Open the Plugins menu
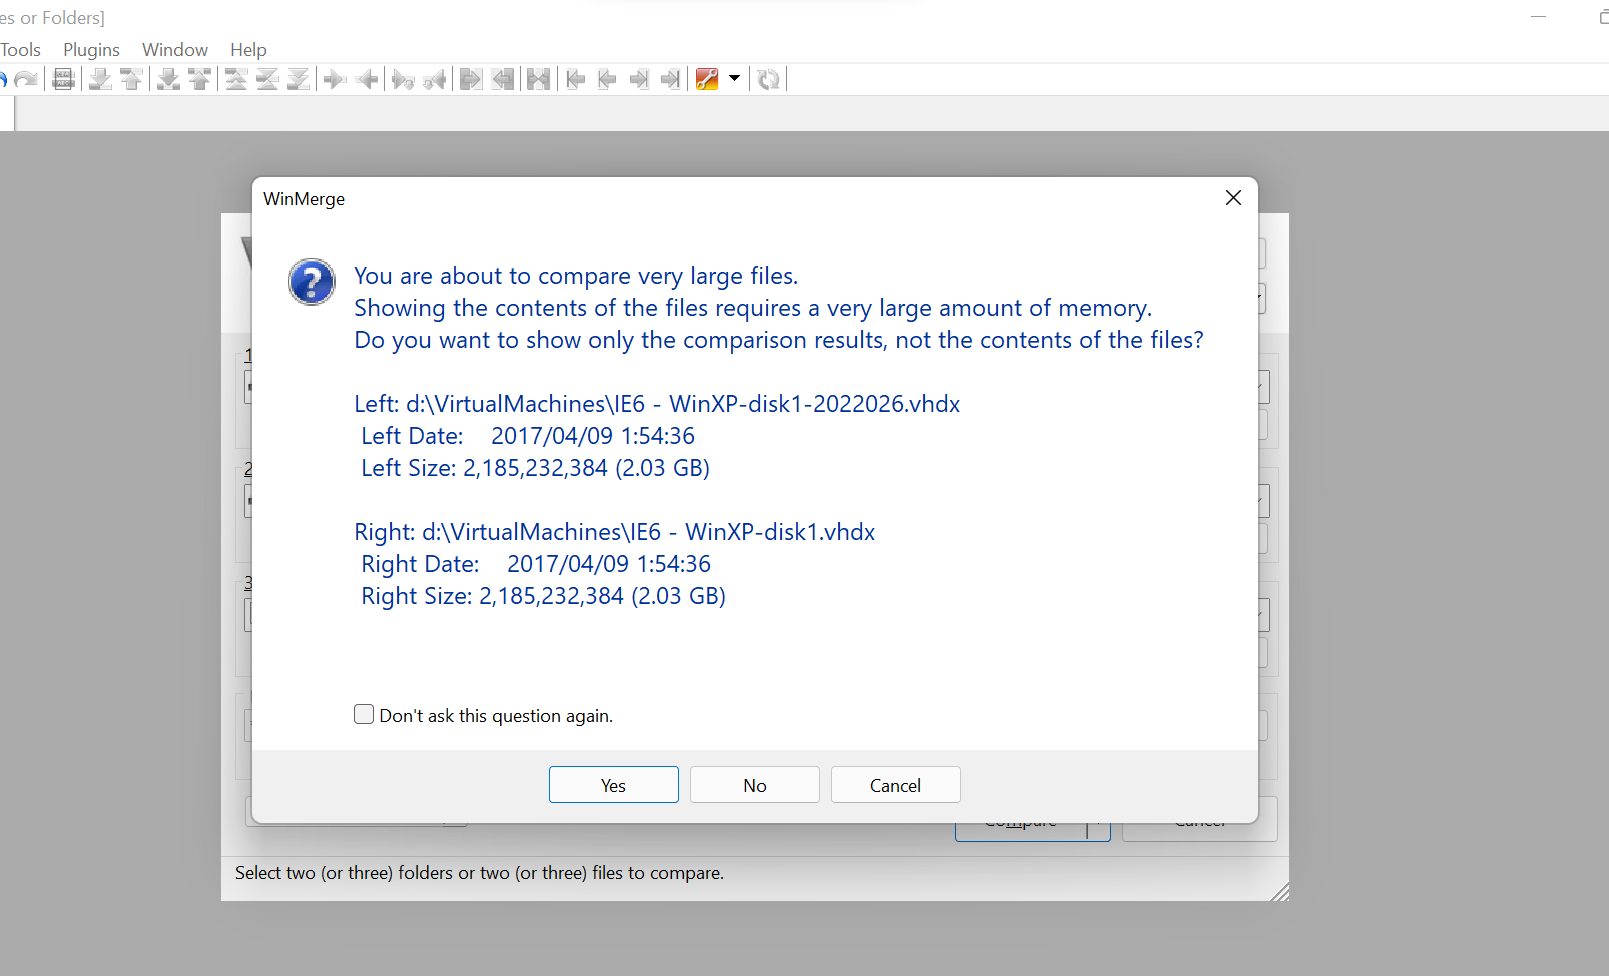Viewport: 1609px width, 976px height. click(x=91, y=49)
